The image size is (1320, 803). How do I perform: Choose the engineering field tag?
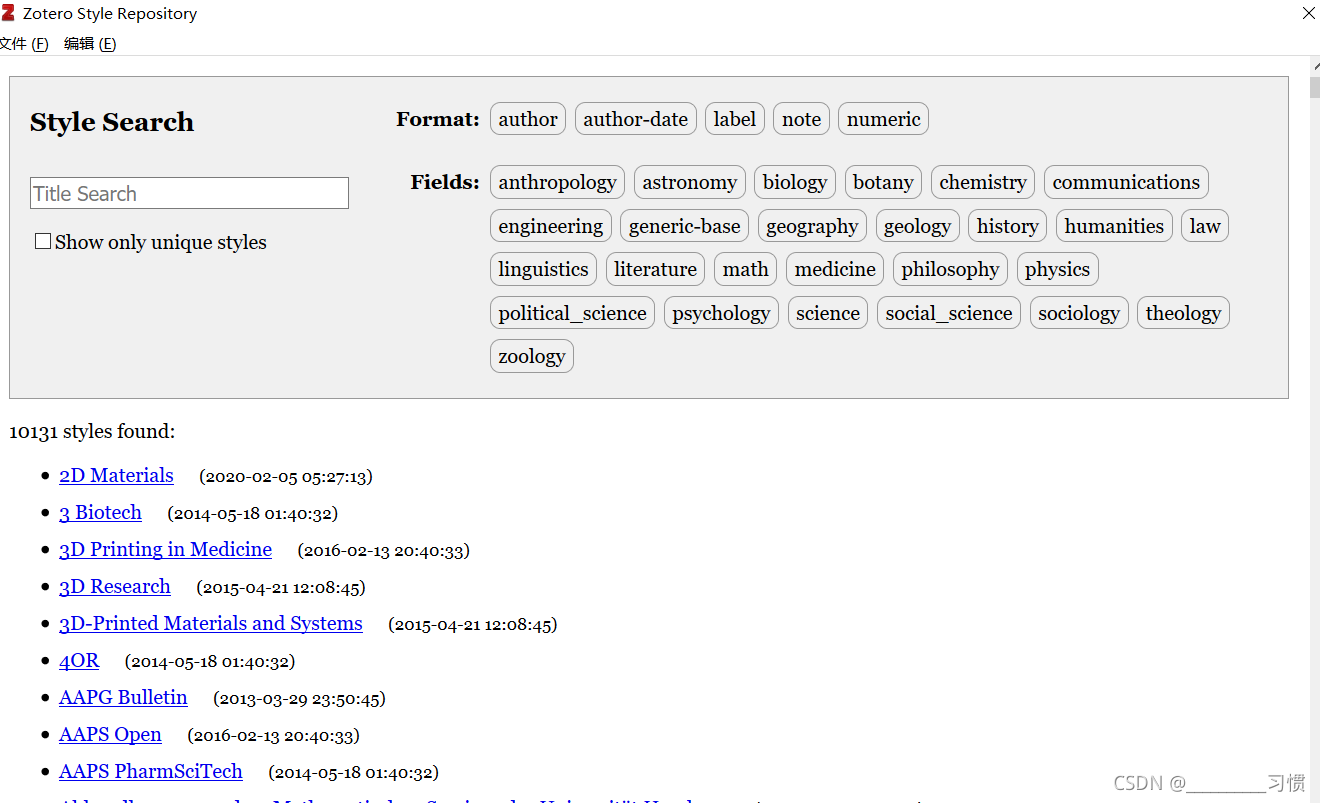click(550, 226)
